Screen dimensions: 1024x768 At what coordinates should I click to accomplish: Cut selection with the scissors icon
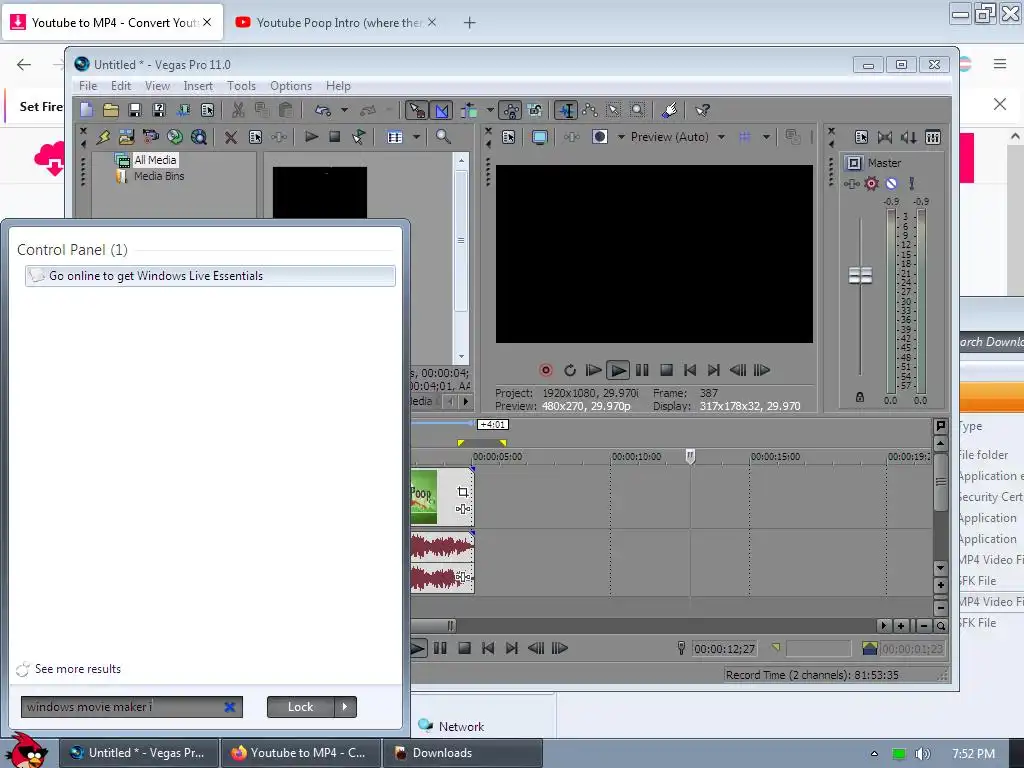tap(238, 110)
